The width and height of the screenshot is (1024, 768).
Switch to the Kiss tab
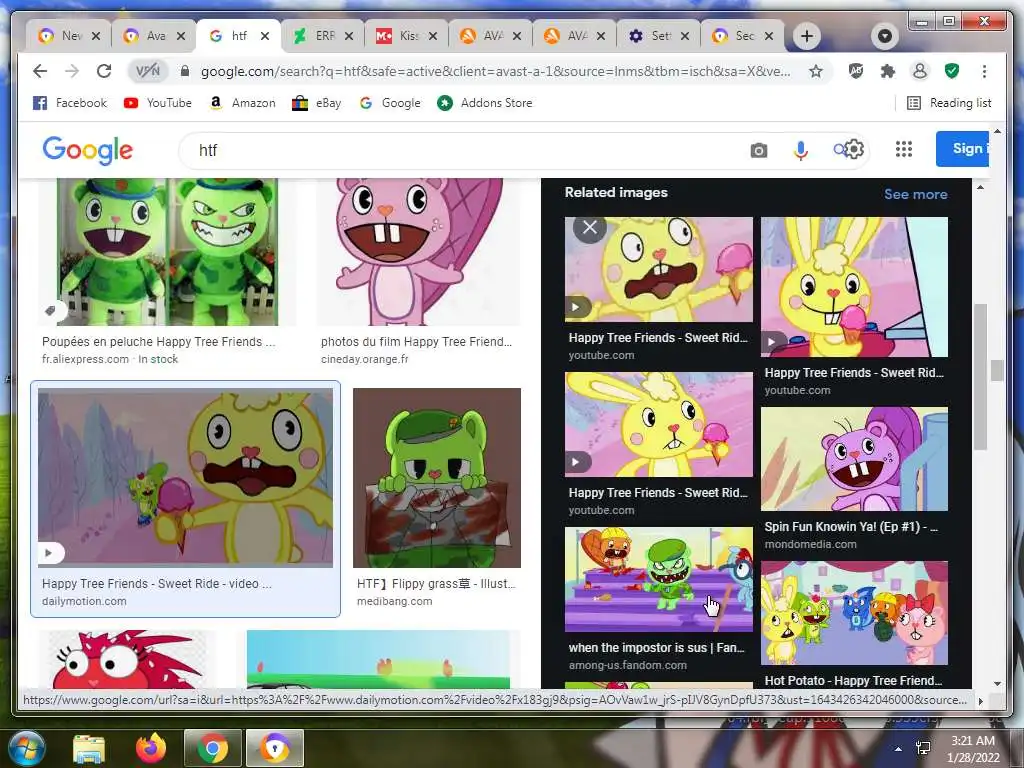408,36
